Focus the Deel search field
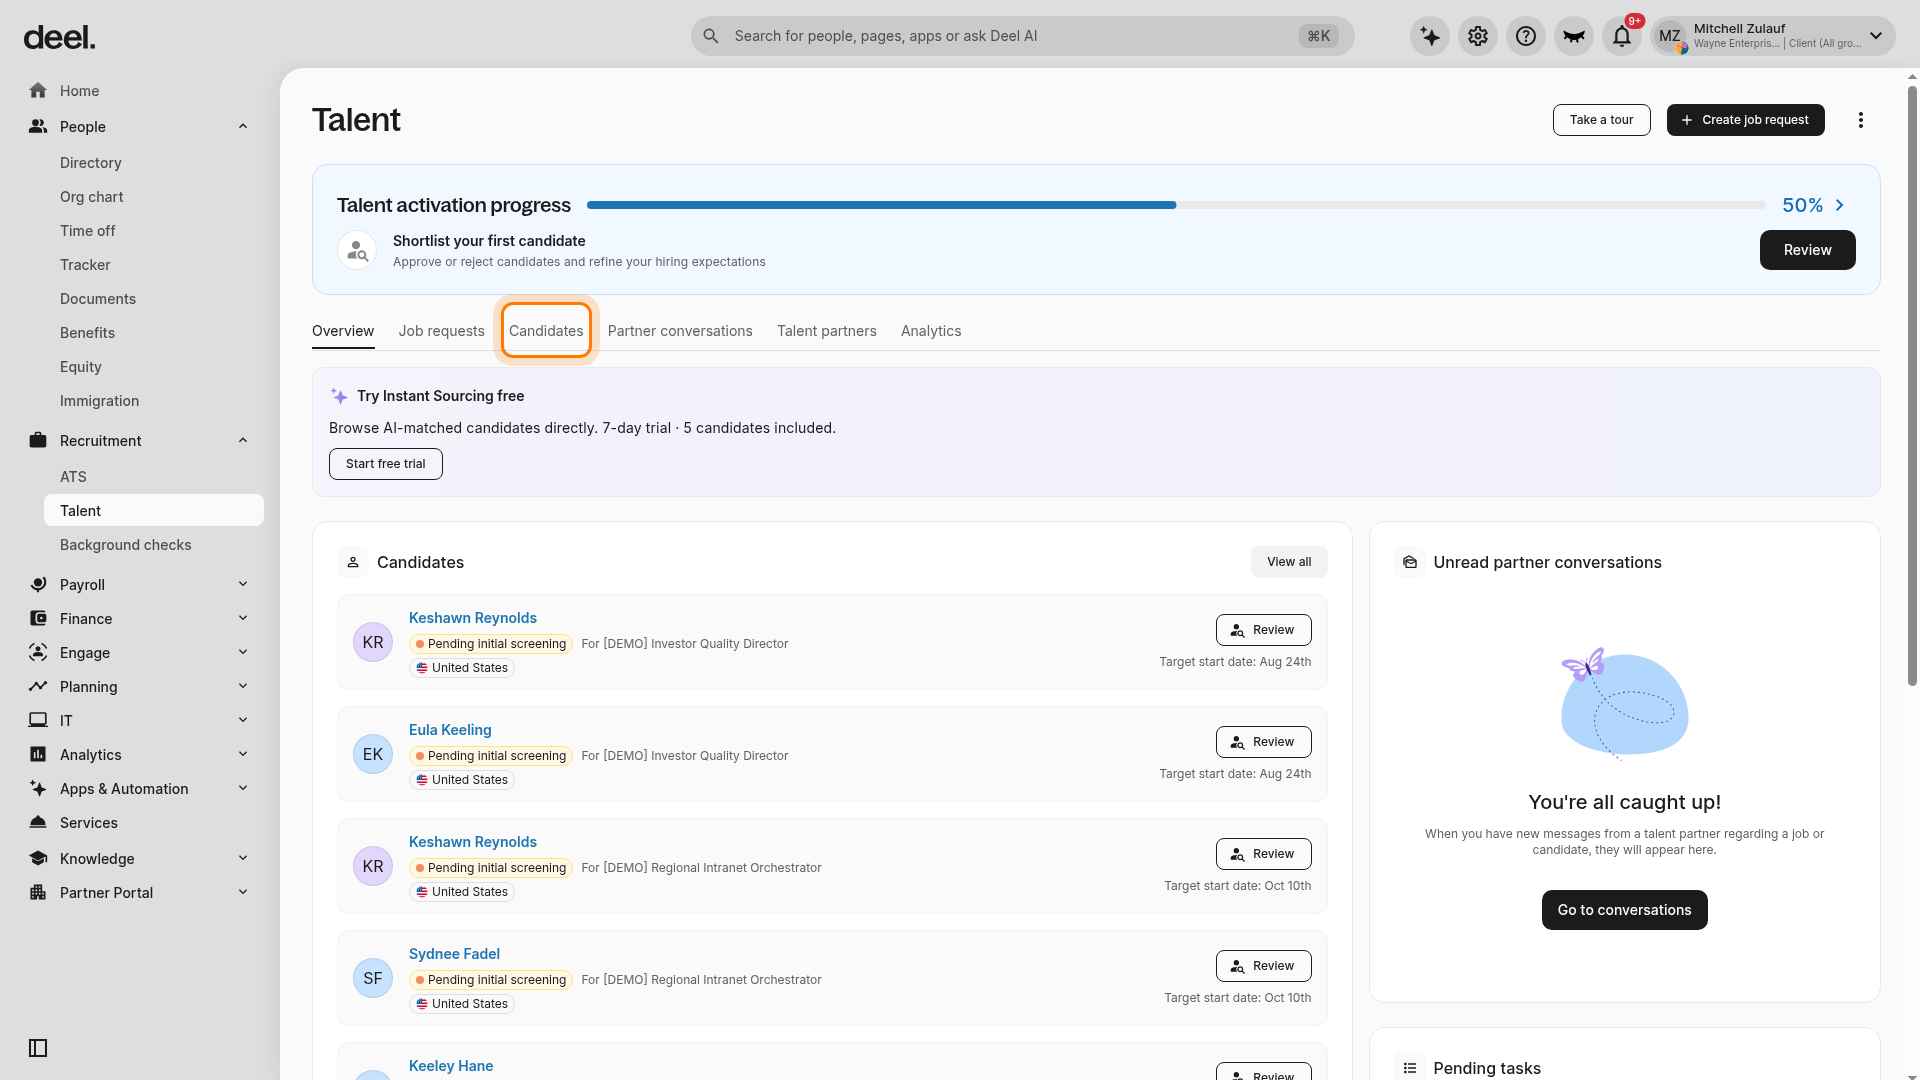Viewport: 1920px width, 1080px height. 1022,36
